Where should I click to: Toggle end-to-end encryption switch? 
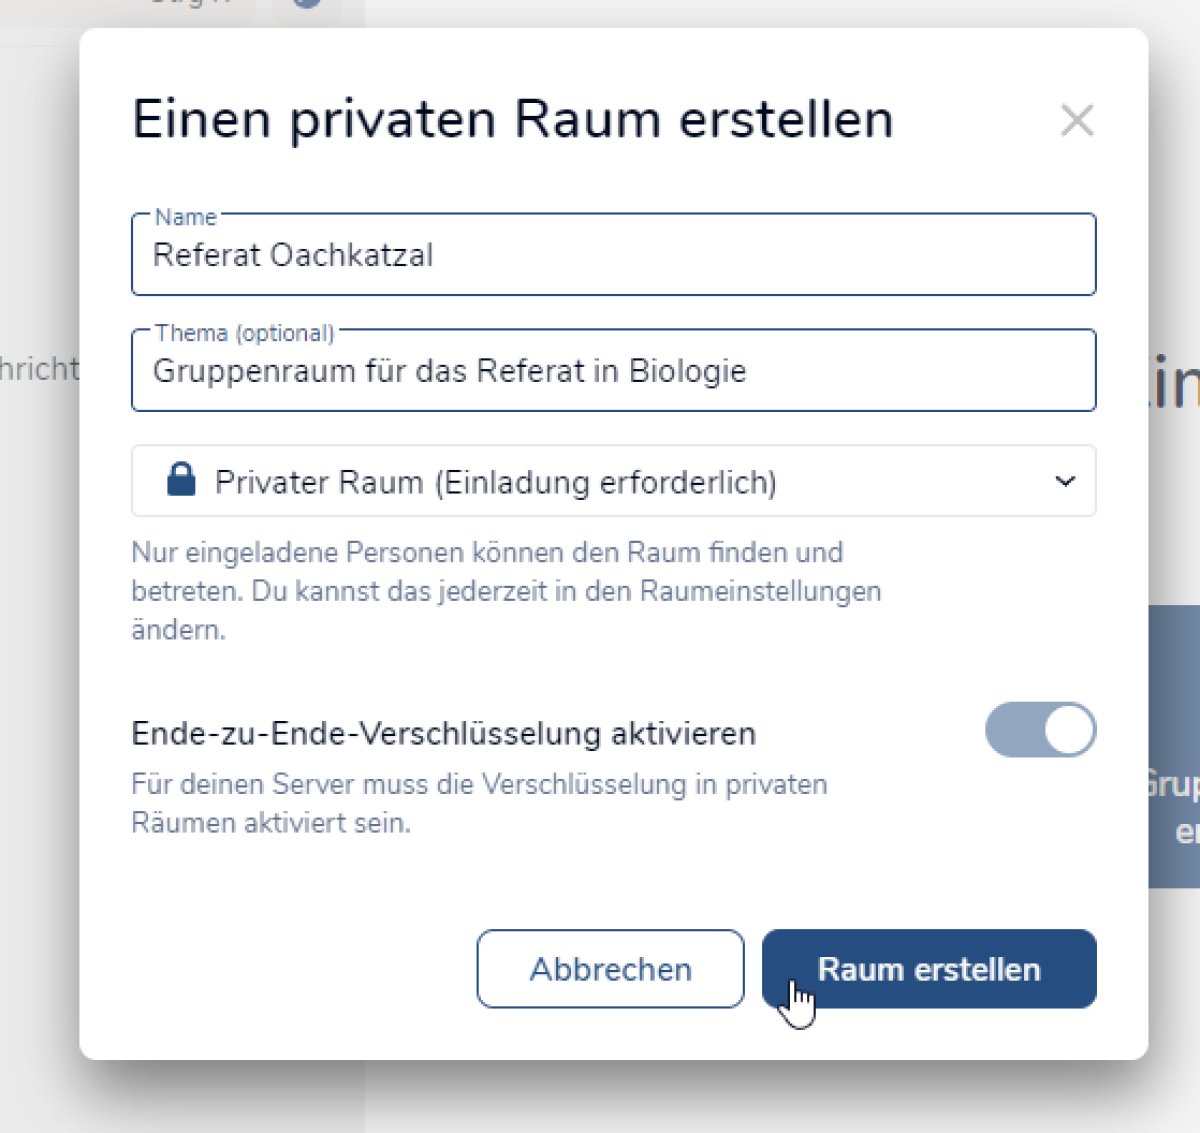pyautogui.click(x=1040, y=730)
